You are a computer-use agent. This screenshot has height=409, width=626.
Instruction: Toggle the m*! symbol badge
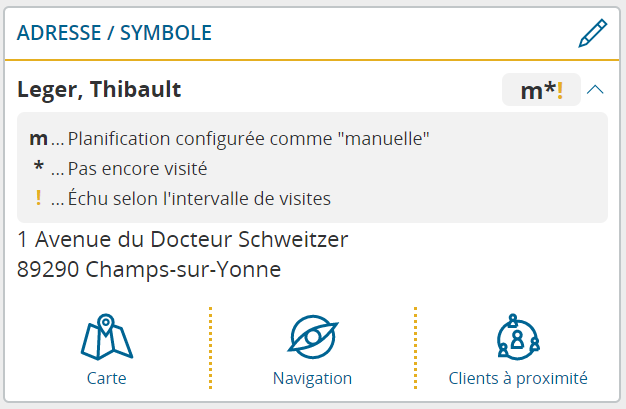tap(541, 89)
